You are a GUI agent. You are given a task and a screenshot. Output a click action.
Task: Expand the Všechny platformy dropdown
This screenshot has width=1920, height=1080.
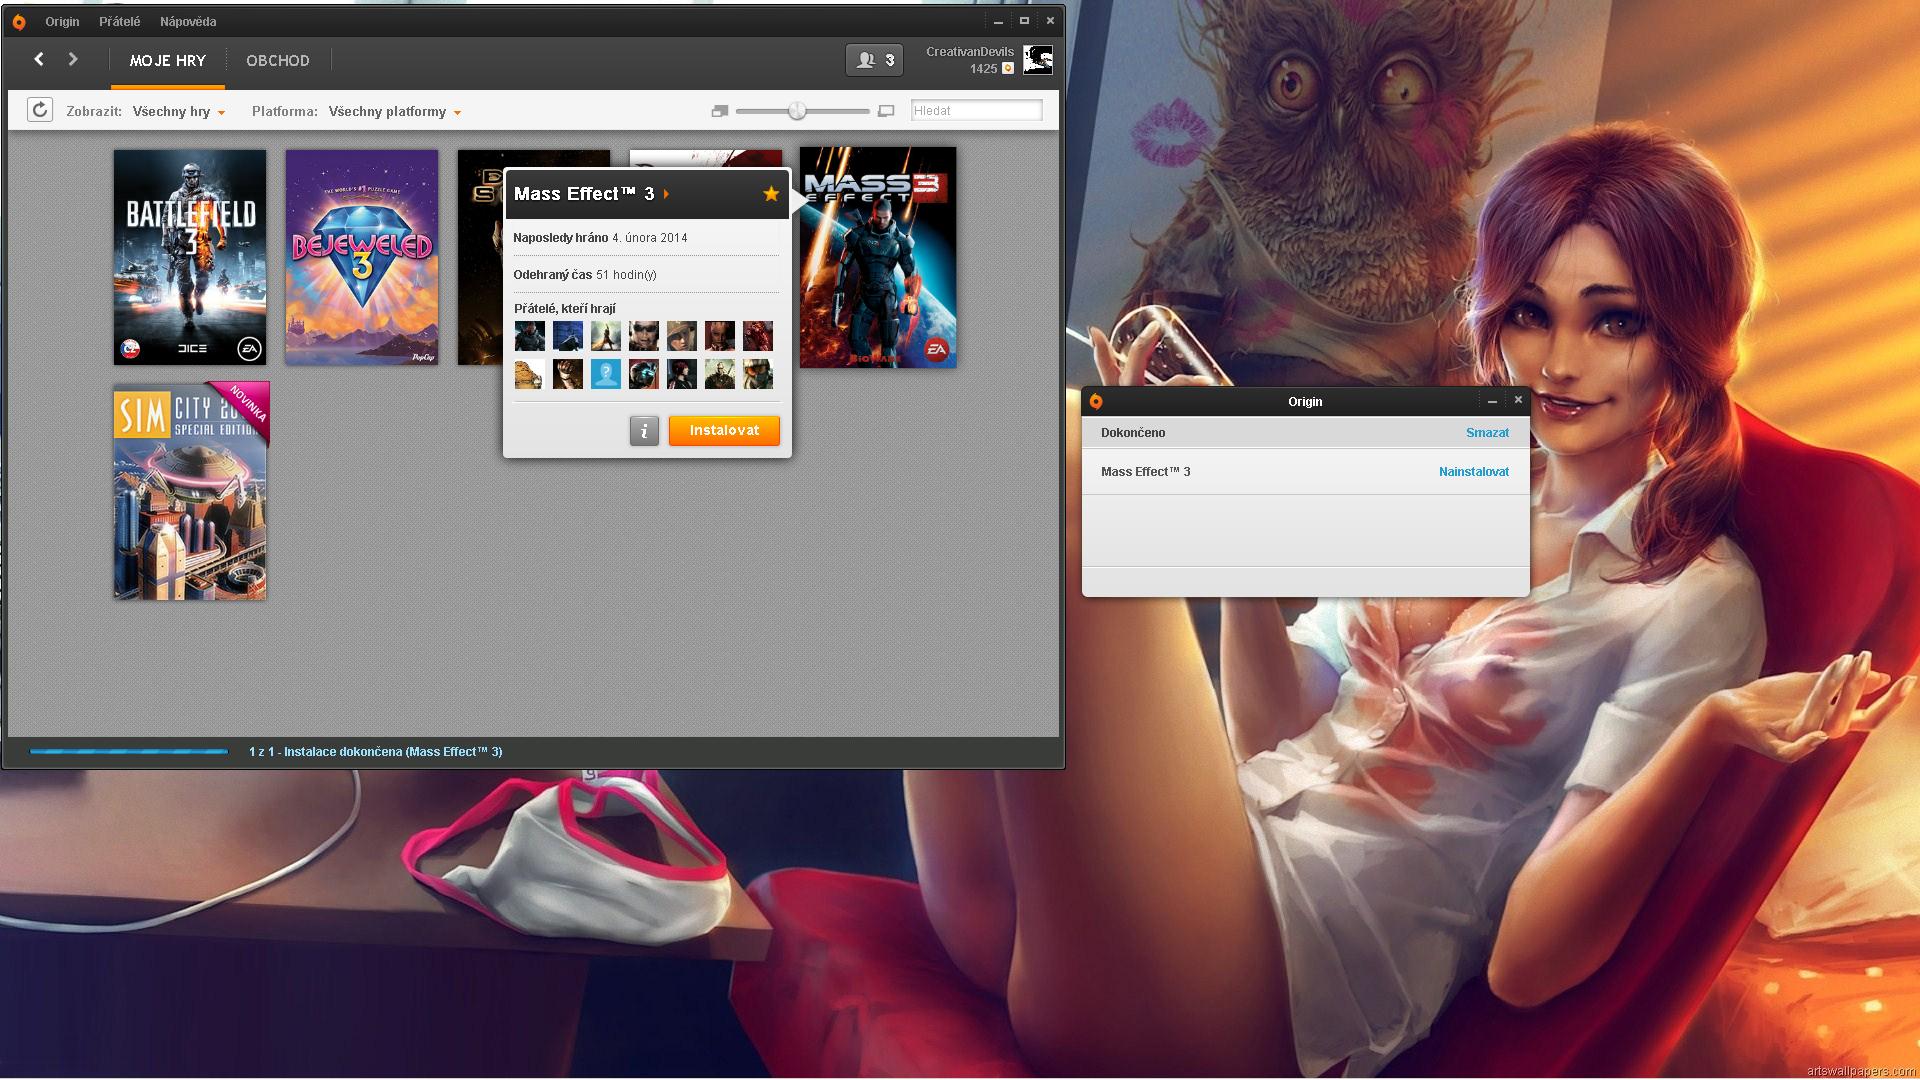pyautogui.click(x=395, y=112)
